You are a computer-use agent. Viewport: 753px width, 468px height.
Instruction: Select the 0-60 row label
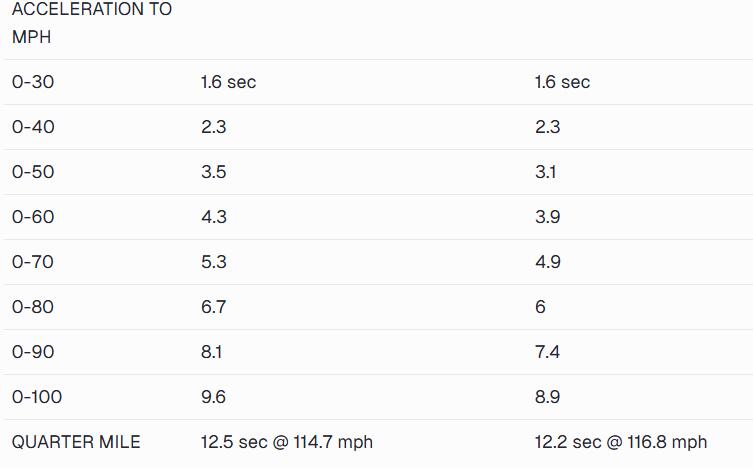(x=33, y=217)
